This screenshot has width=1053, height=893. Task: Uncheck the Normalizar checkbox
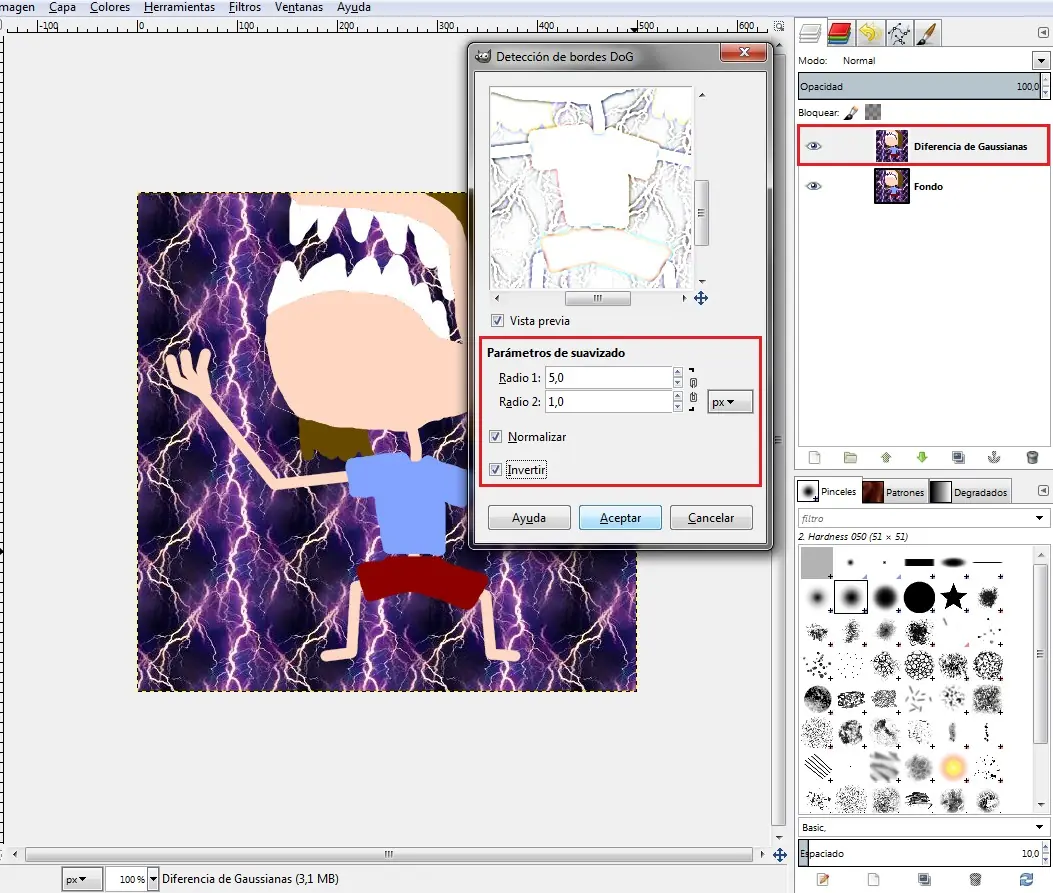496,437
